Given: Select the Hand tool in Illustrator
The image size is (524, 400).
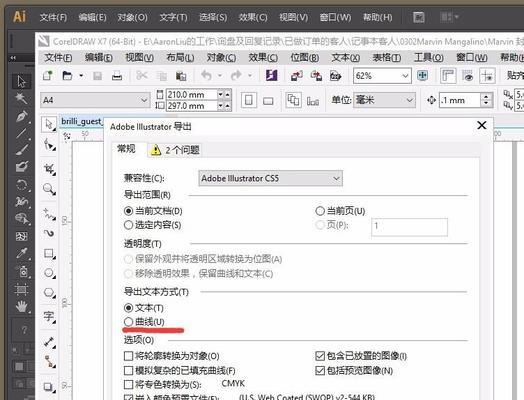Looking at the screenshot, I should [x=21, y=306].
